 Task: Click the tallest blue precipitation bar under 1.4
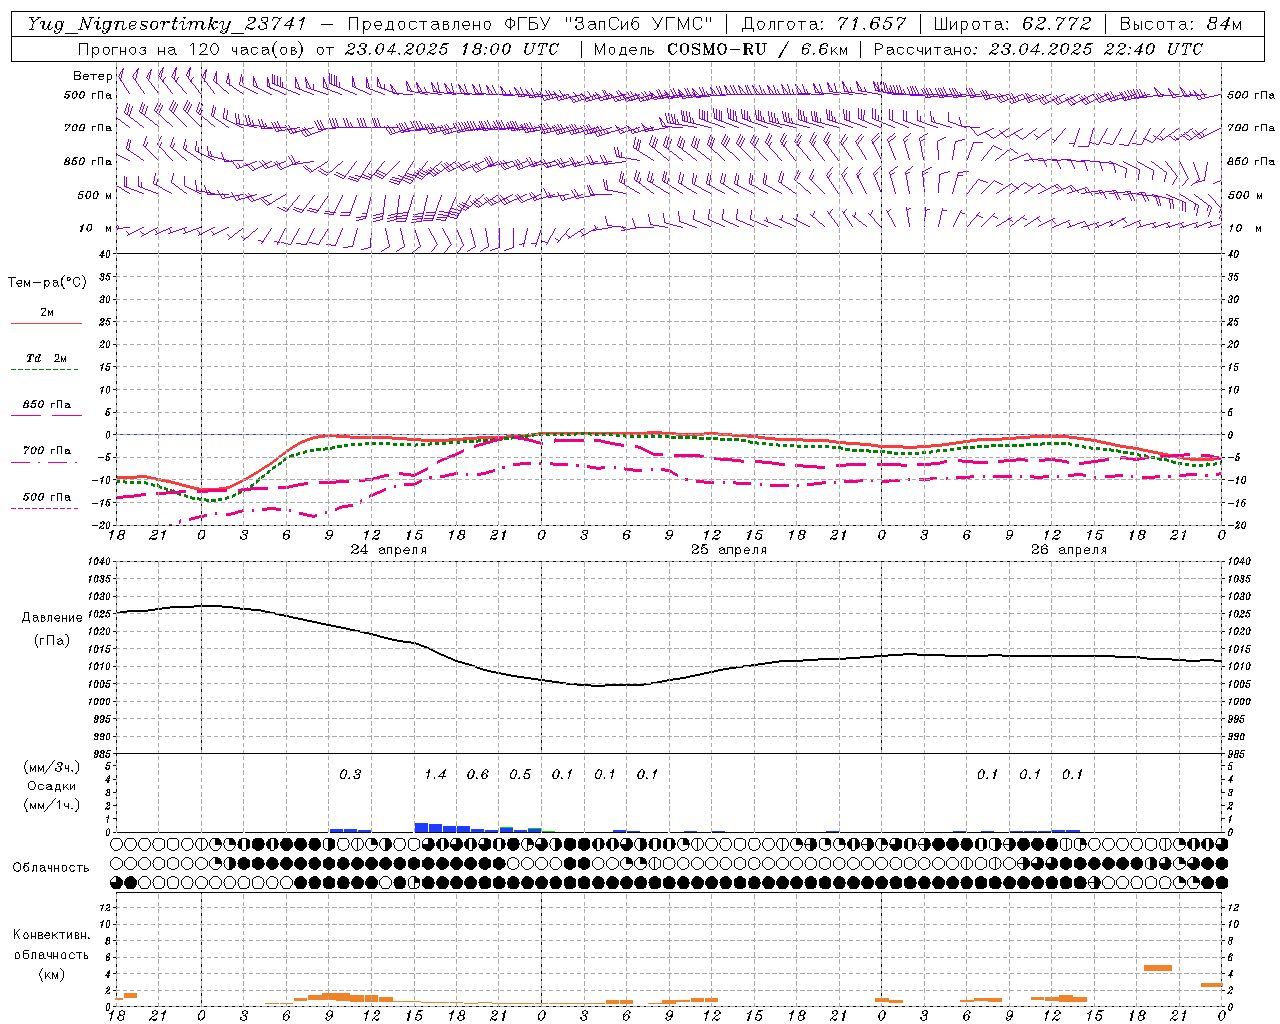(x=421, y=827)
